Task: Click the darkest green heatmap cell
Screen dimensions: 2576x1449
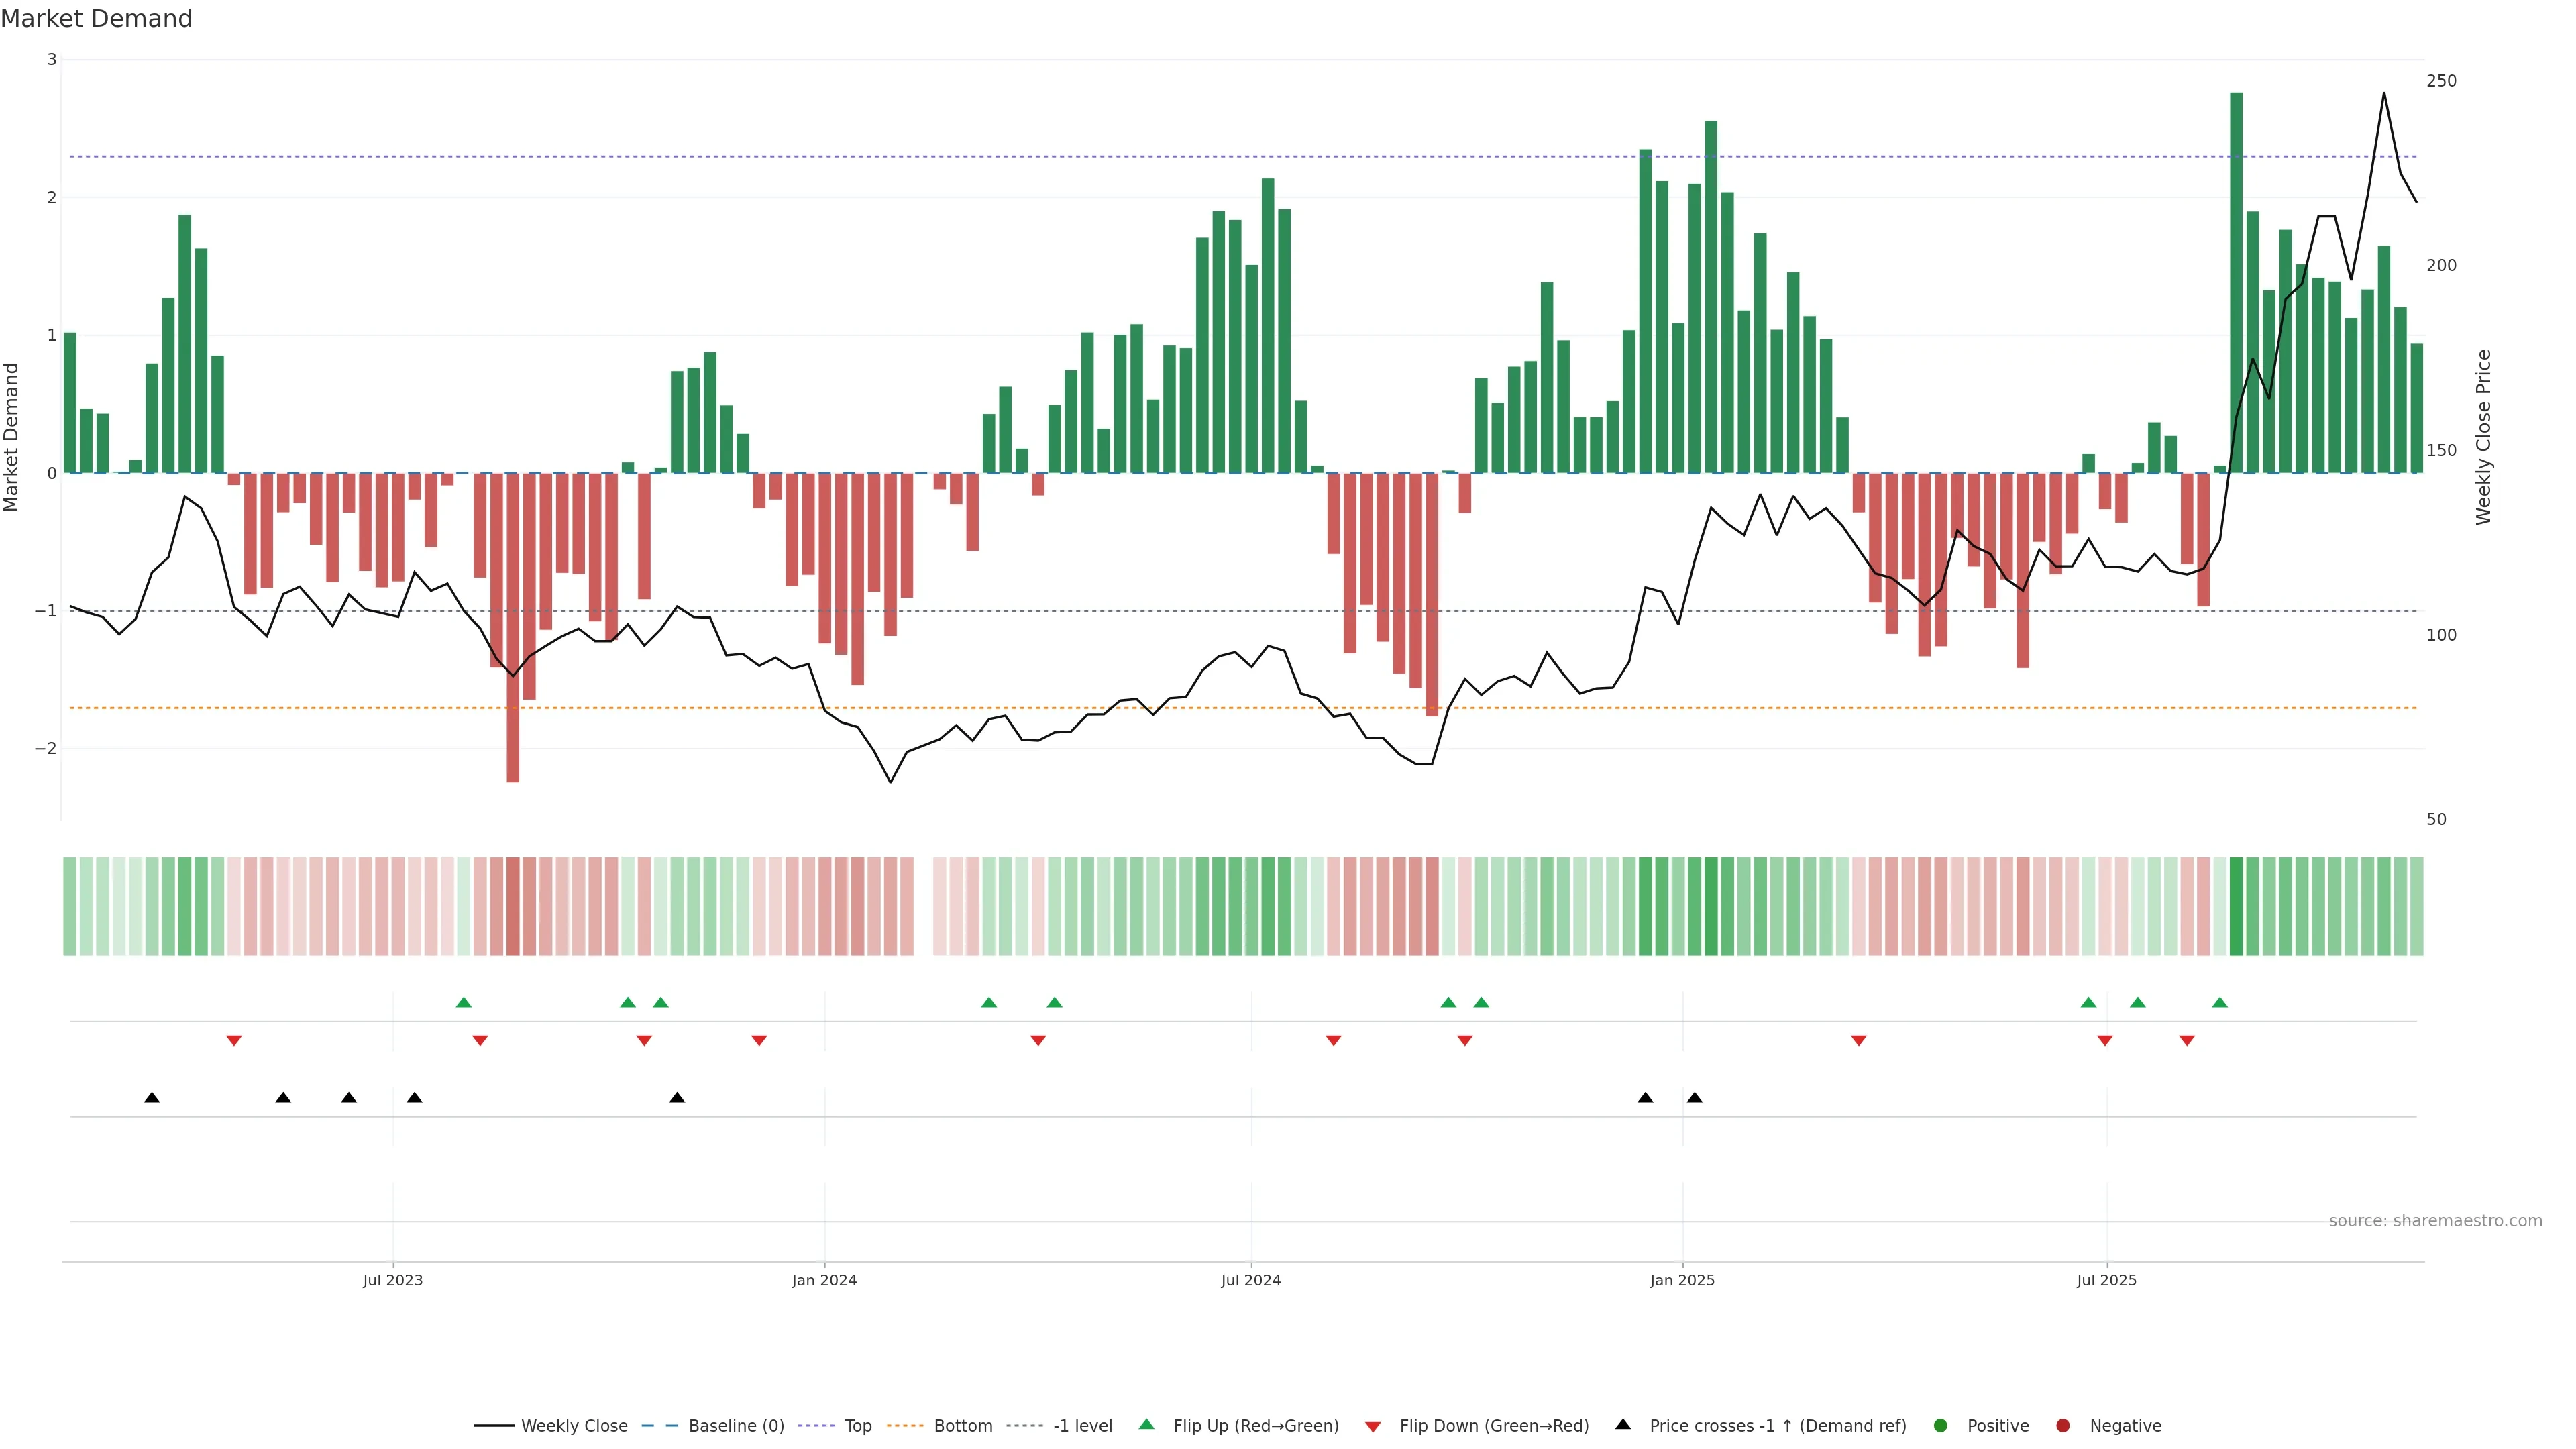Action: coord(2236,906)
